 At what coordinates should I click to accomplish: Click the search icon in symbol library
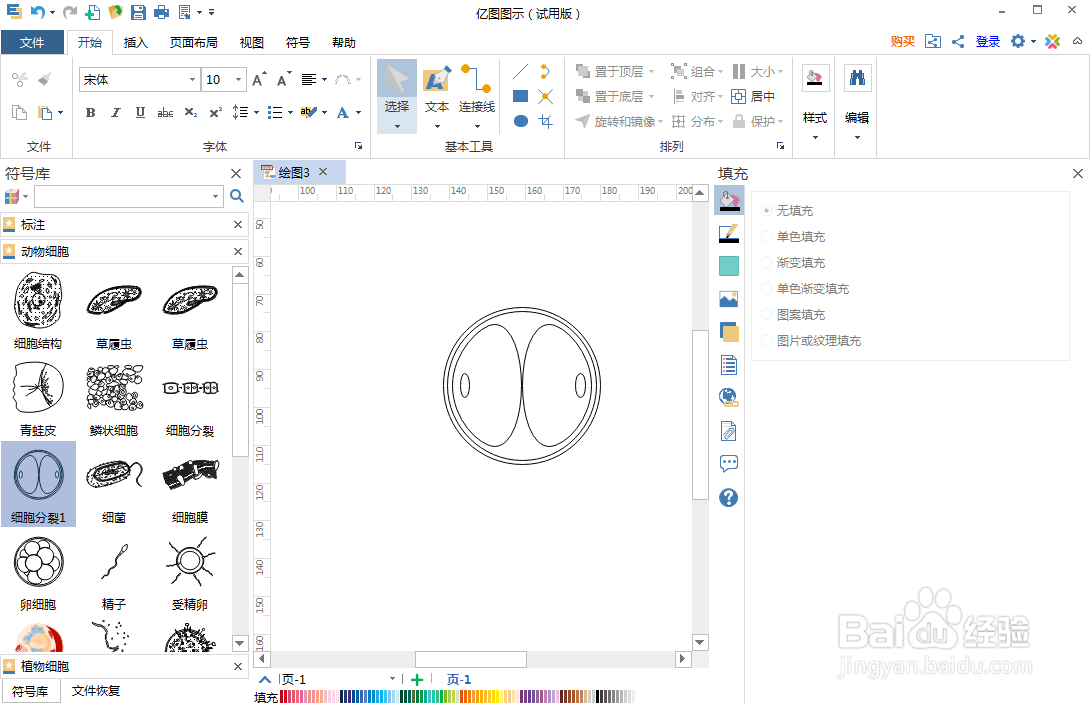(x=236, y=196)
